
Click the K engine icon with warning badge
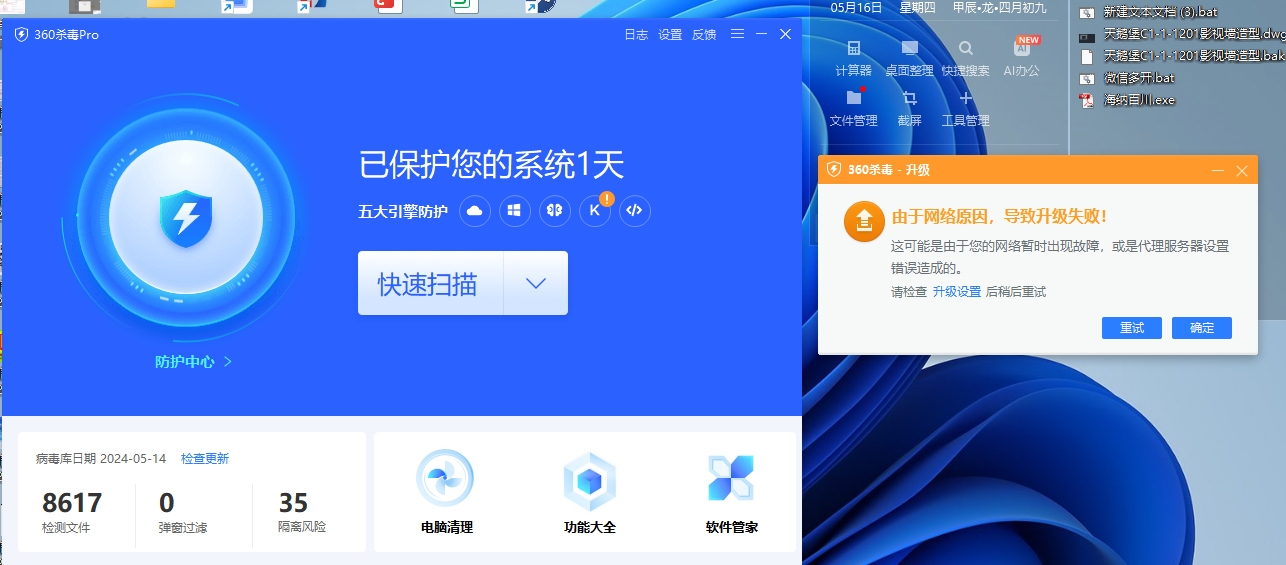(595, 211)
